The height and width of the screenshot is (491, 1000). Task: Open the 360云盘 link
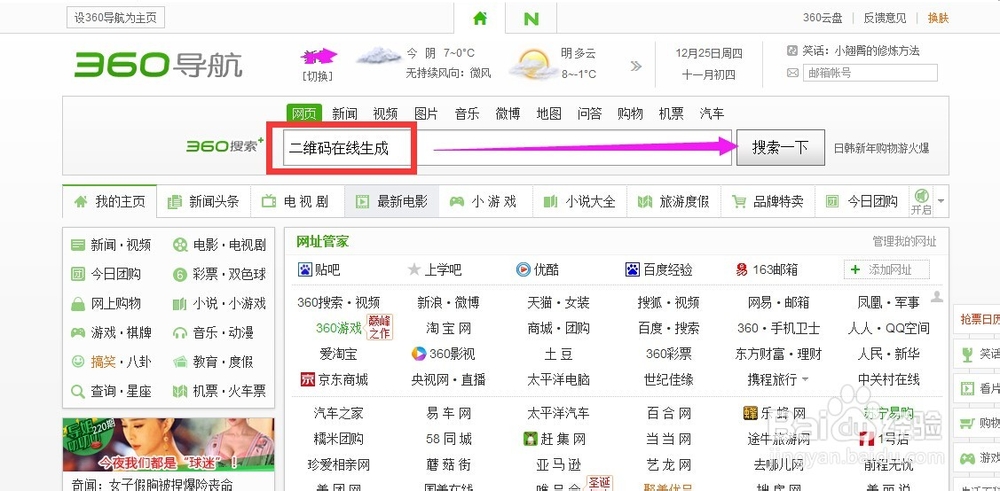[822, 18]
